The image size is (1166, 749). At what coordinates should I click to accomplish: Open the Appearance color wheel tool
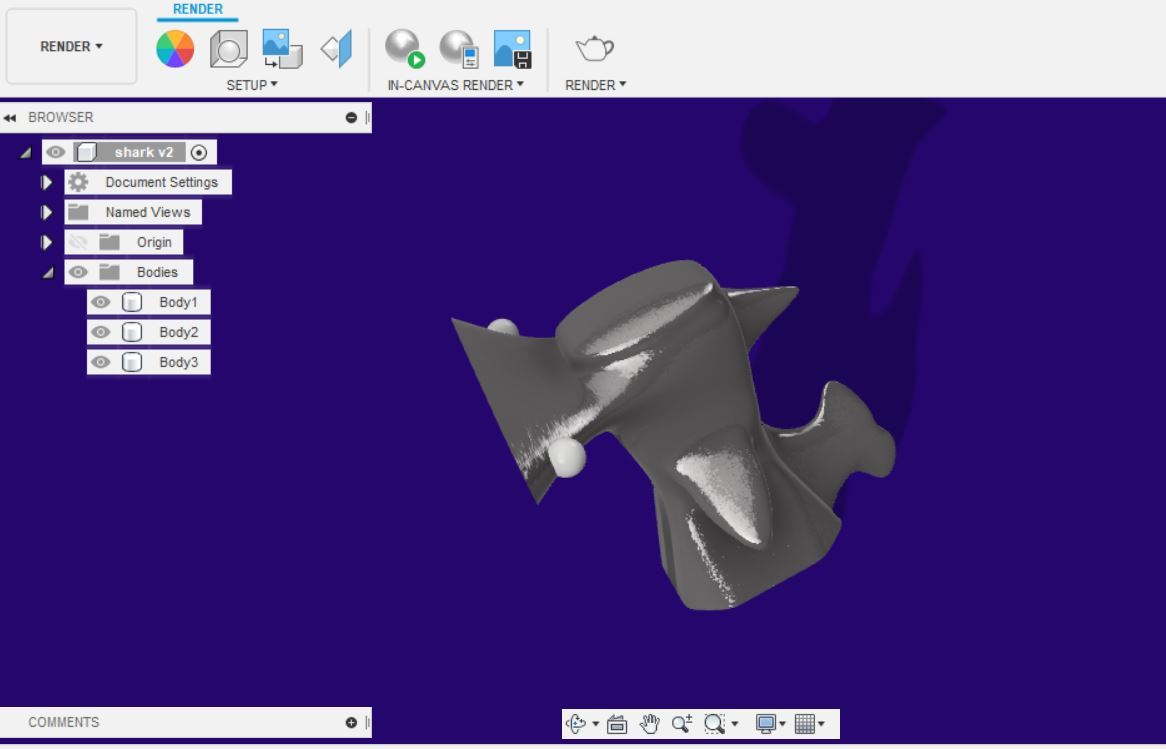point(175,49)
